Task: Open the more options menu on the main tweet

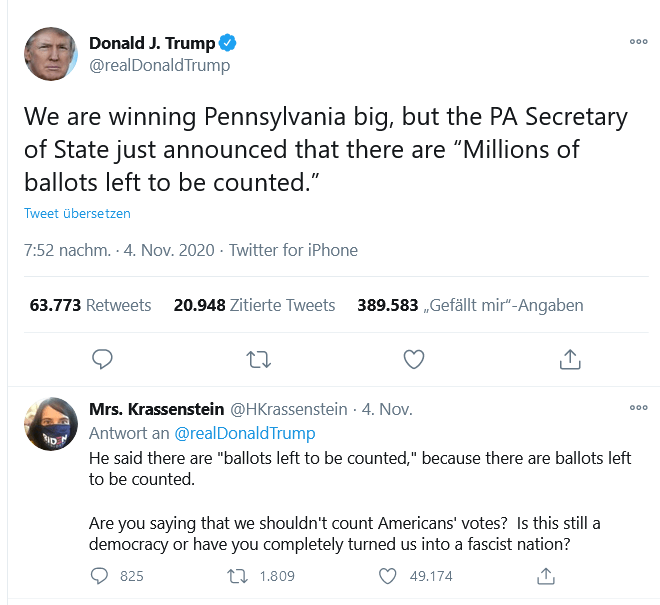Action: tap(638, 43)
